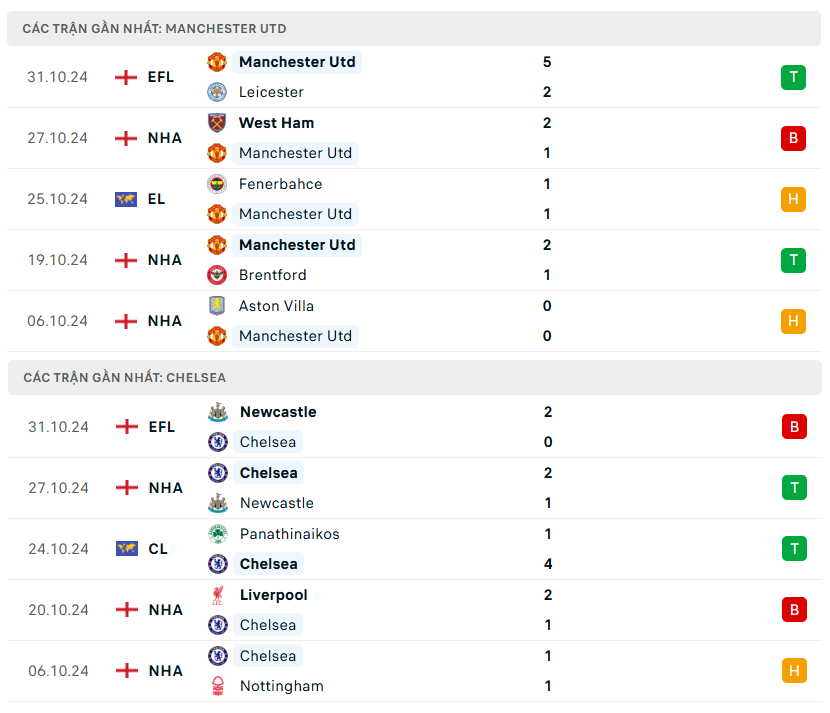Open the Newcastle team link in EFL match
830x713 pixels.
click(278, 412)
